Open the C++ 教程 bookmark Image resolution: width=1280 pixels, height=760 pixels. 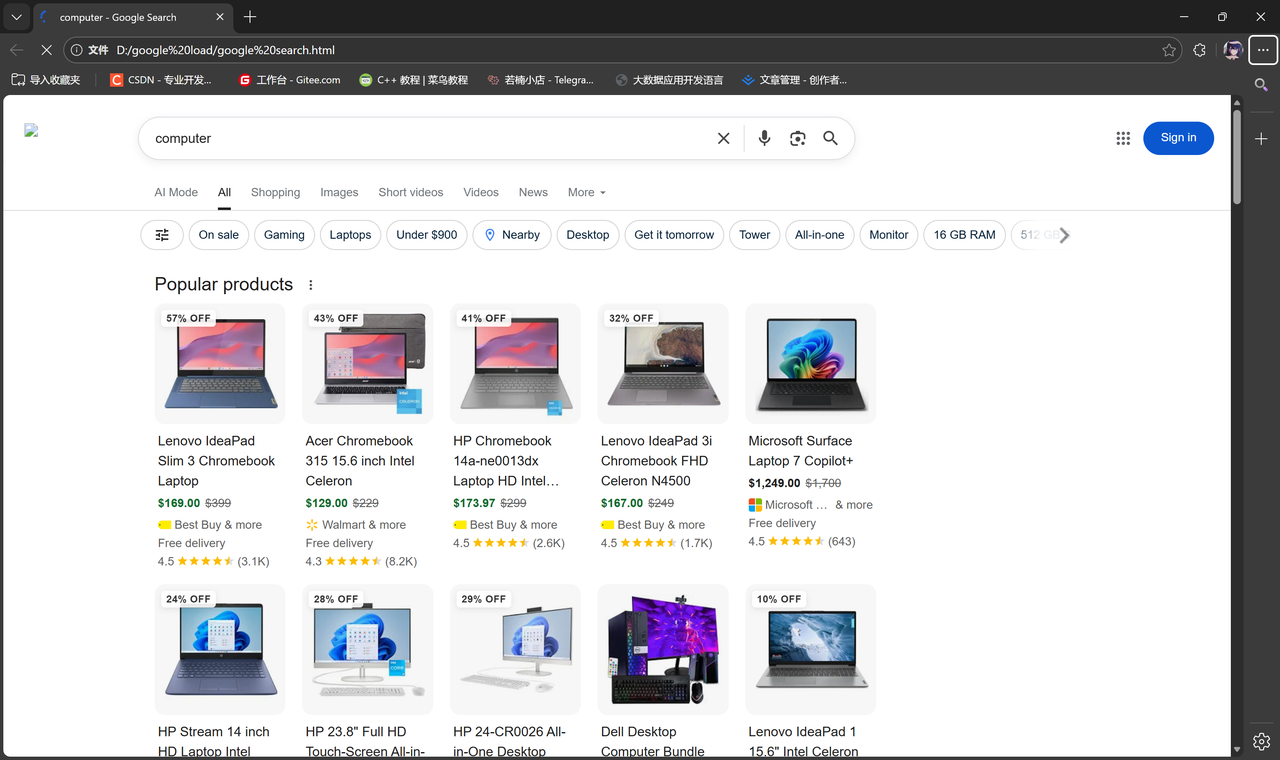click(414, 80)
